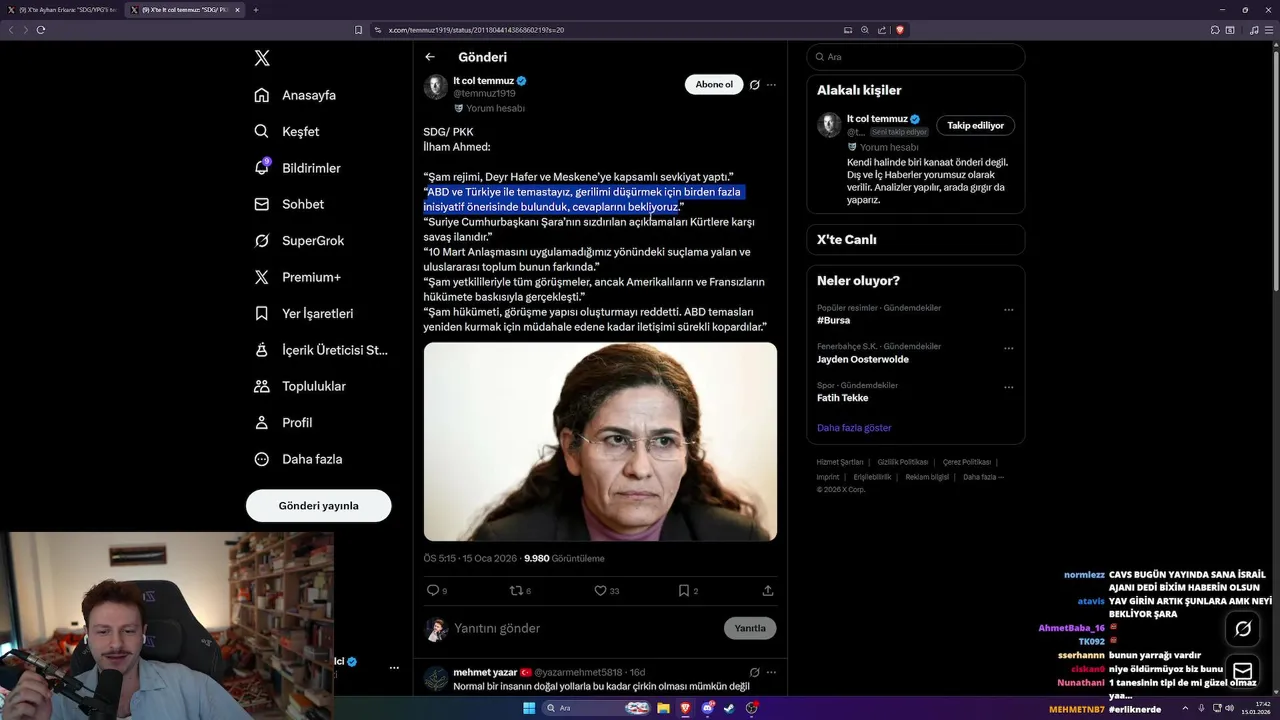
Task: Open floating Grok button
Action: [1243, 629]
